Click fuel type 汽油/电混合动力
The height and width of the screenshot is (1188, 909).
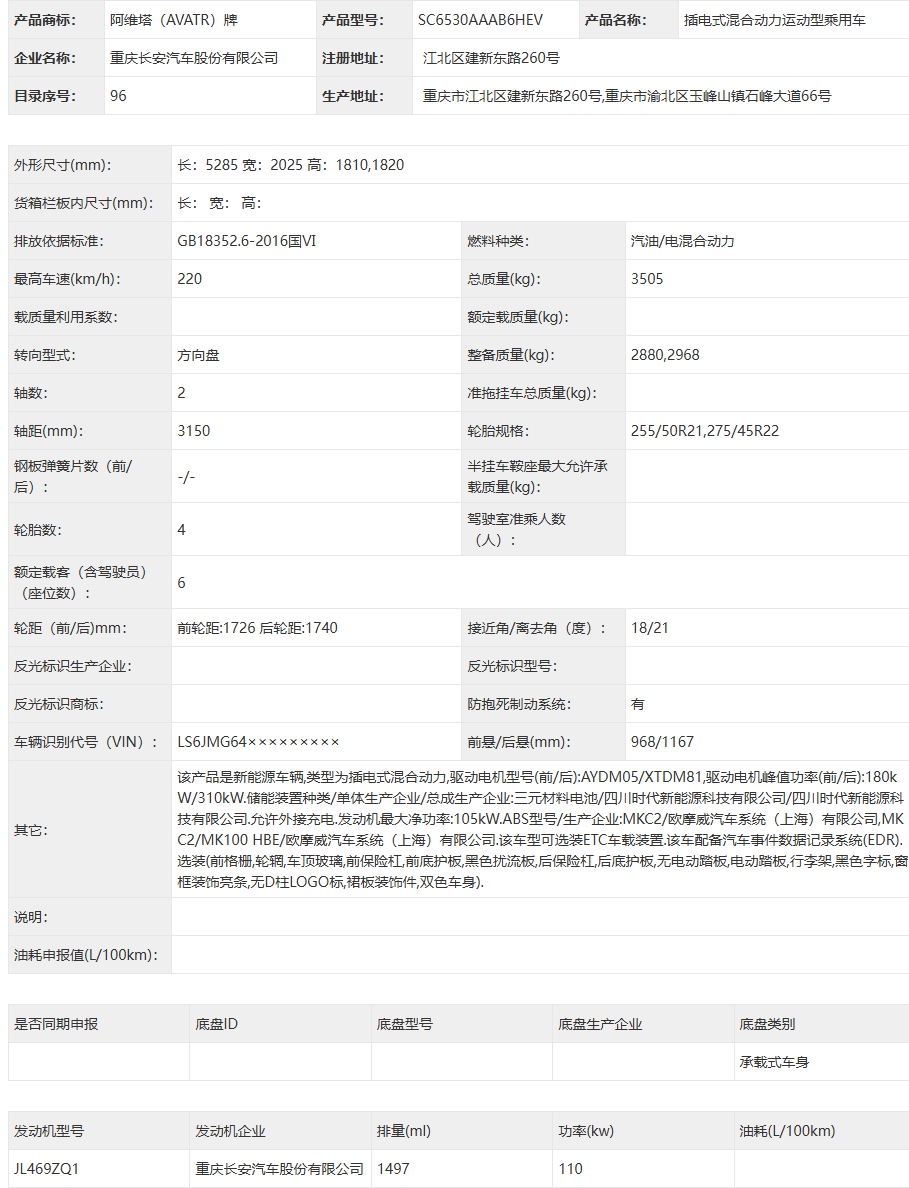(x=683, y=241)
